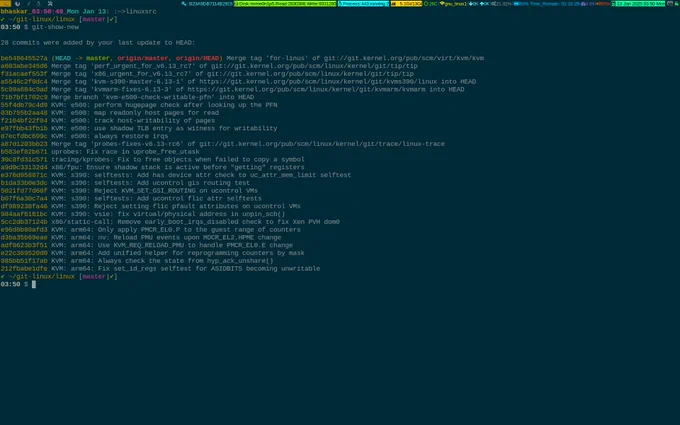This screenshot has height=425, width=680.
Task: Click commit hash be548645527a
Action: pos(24,58)
